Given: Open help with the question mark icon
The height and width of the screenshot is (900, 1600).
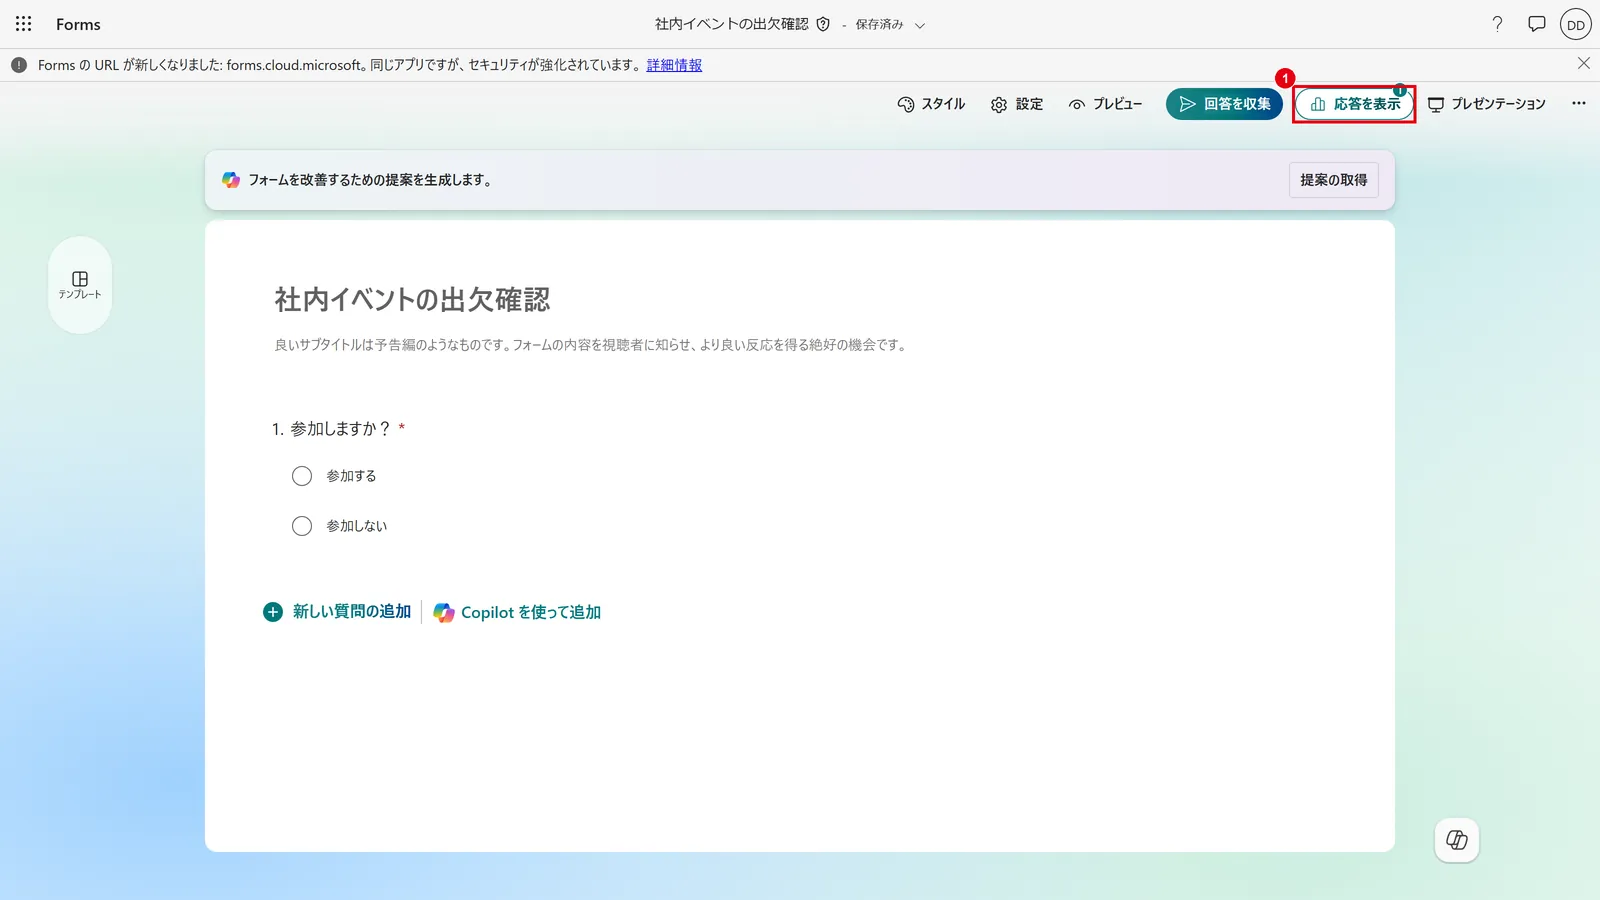Looking at the screenshot, I should click(1497, 24).
